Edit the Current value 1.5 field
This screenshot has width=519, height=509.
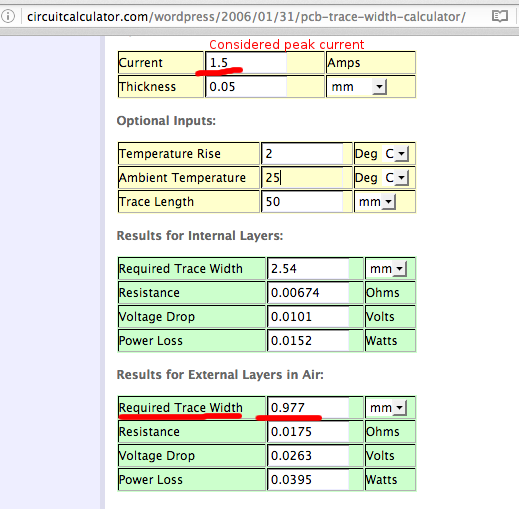(x=246, y=62)
